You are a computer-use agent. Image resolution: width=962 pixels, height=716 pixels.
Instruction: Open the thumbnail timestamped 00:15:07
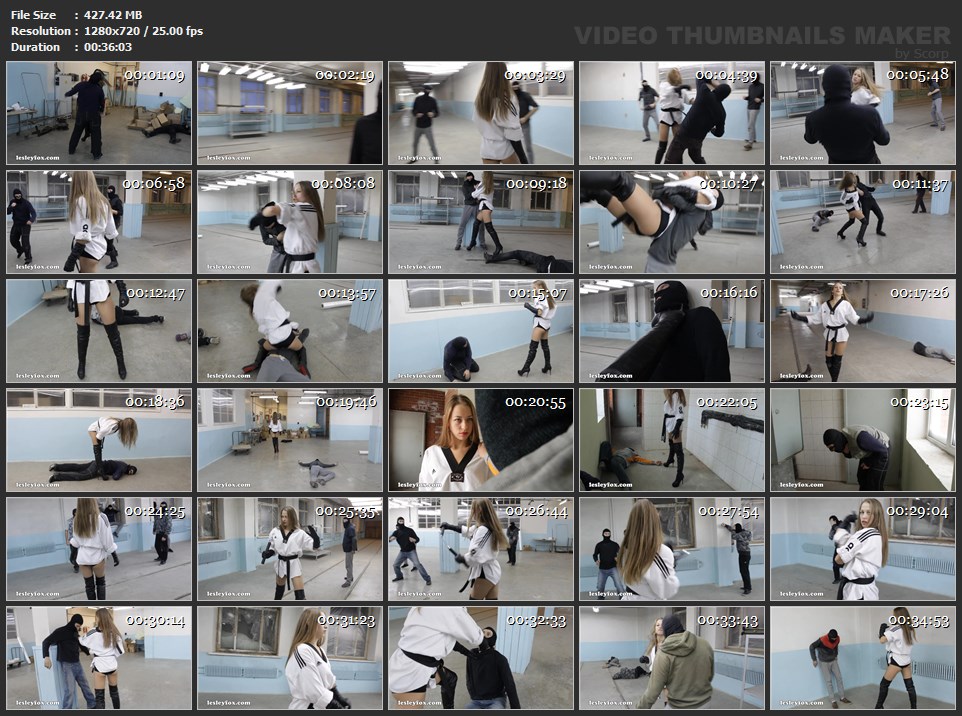click(x=481, y=331)
